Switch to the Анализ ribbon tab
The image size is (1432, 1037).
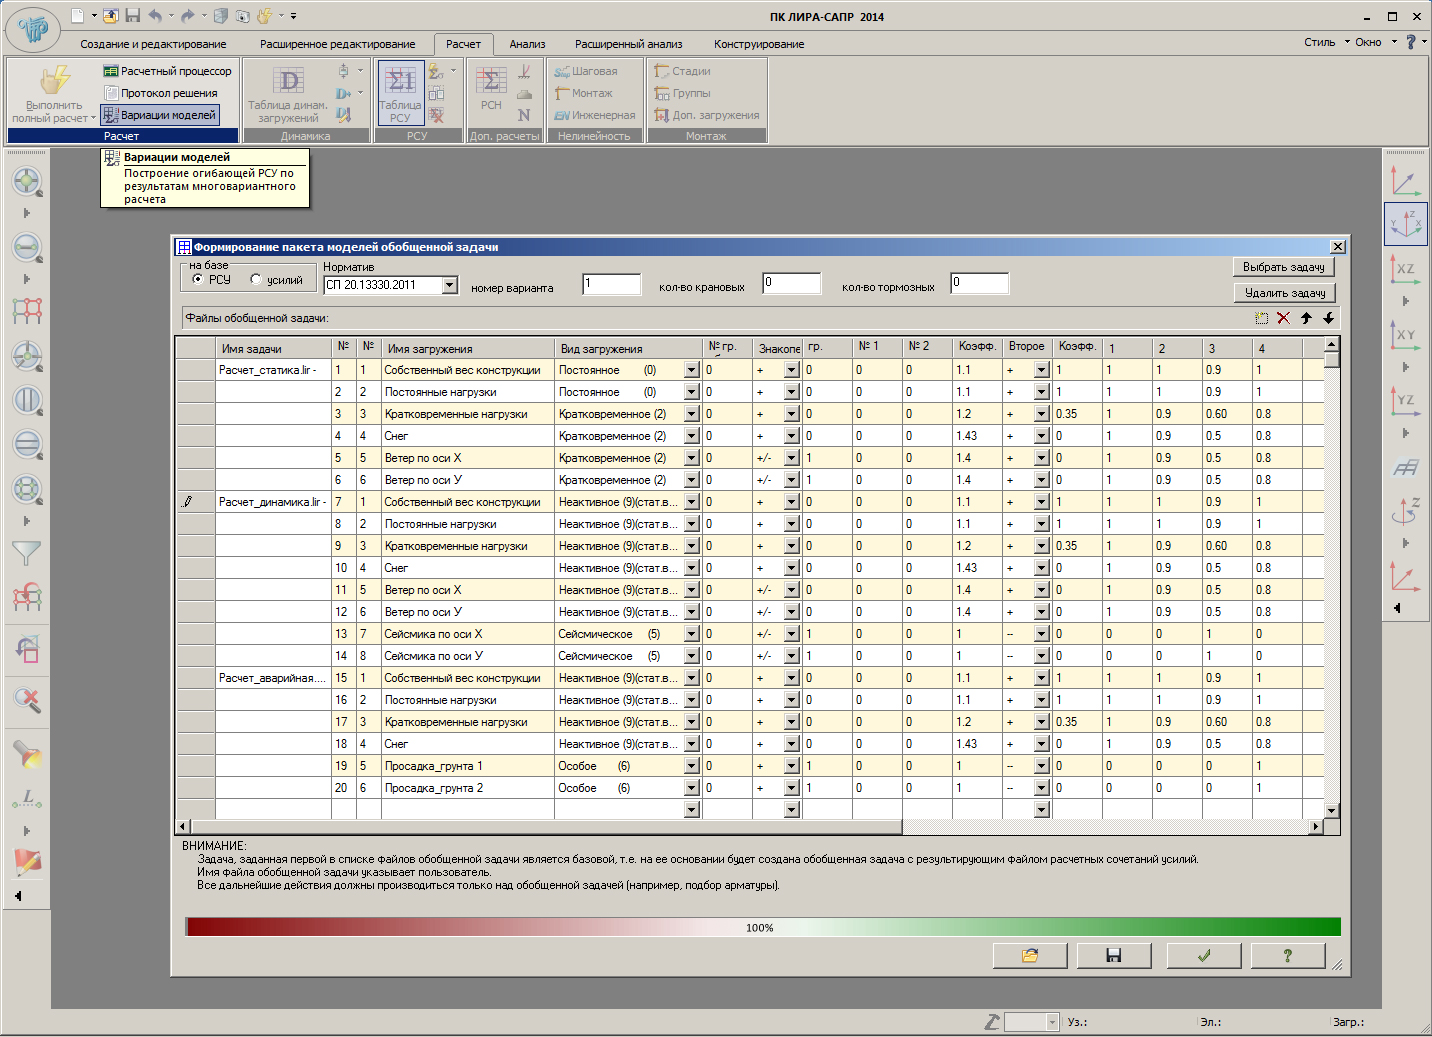[527, 44]
